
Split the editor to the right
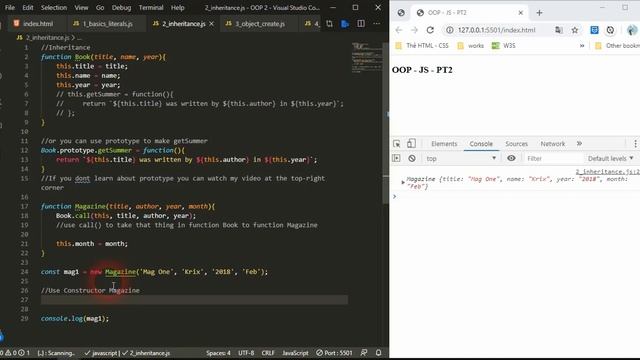click(361, 24)
